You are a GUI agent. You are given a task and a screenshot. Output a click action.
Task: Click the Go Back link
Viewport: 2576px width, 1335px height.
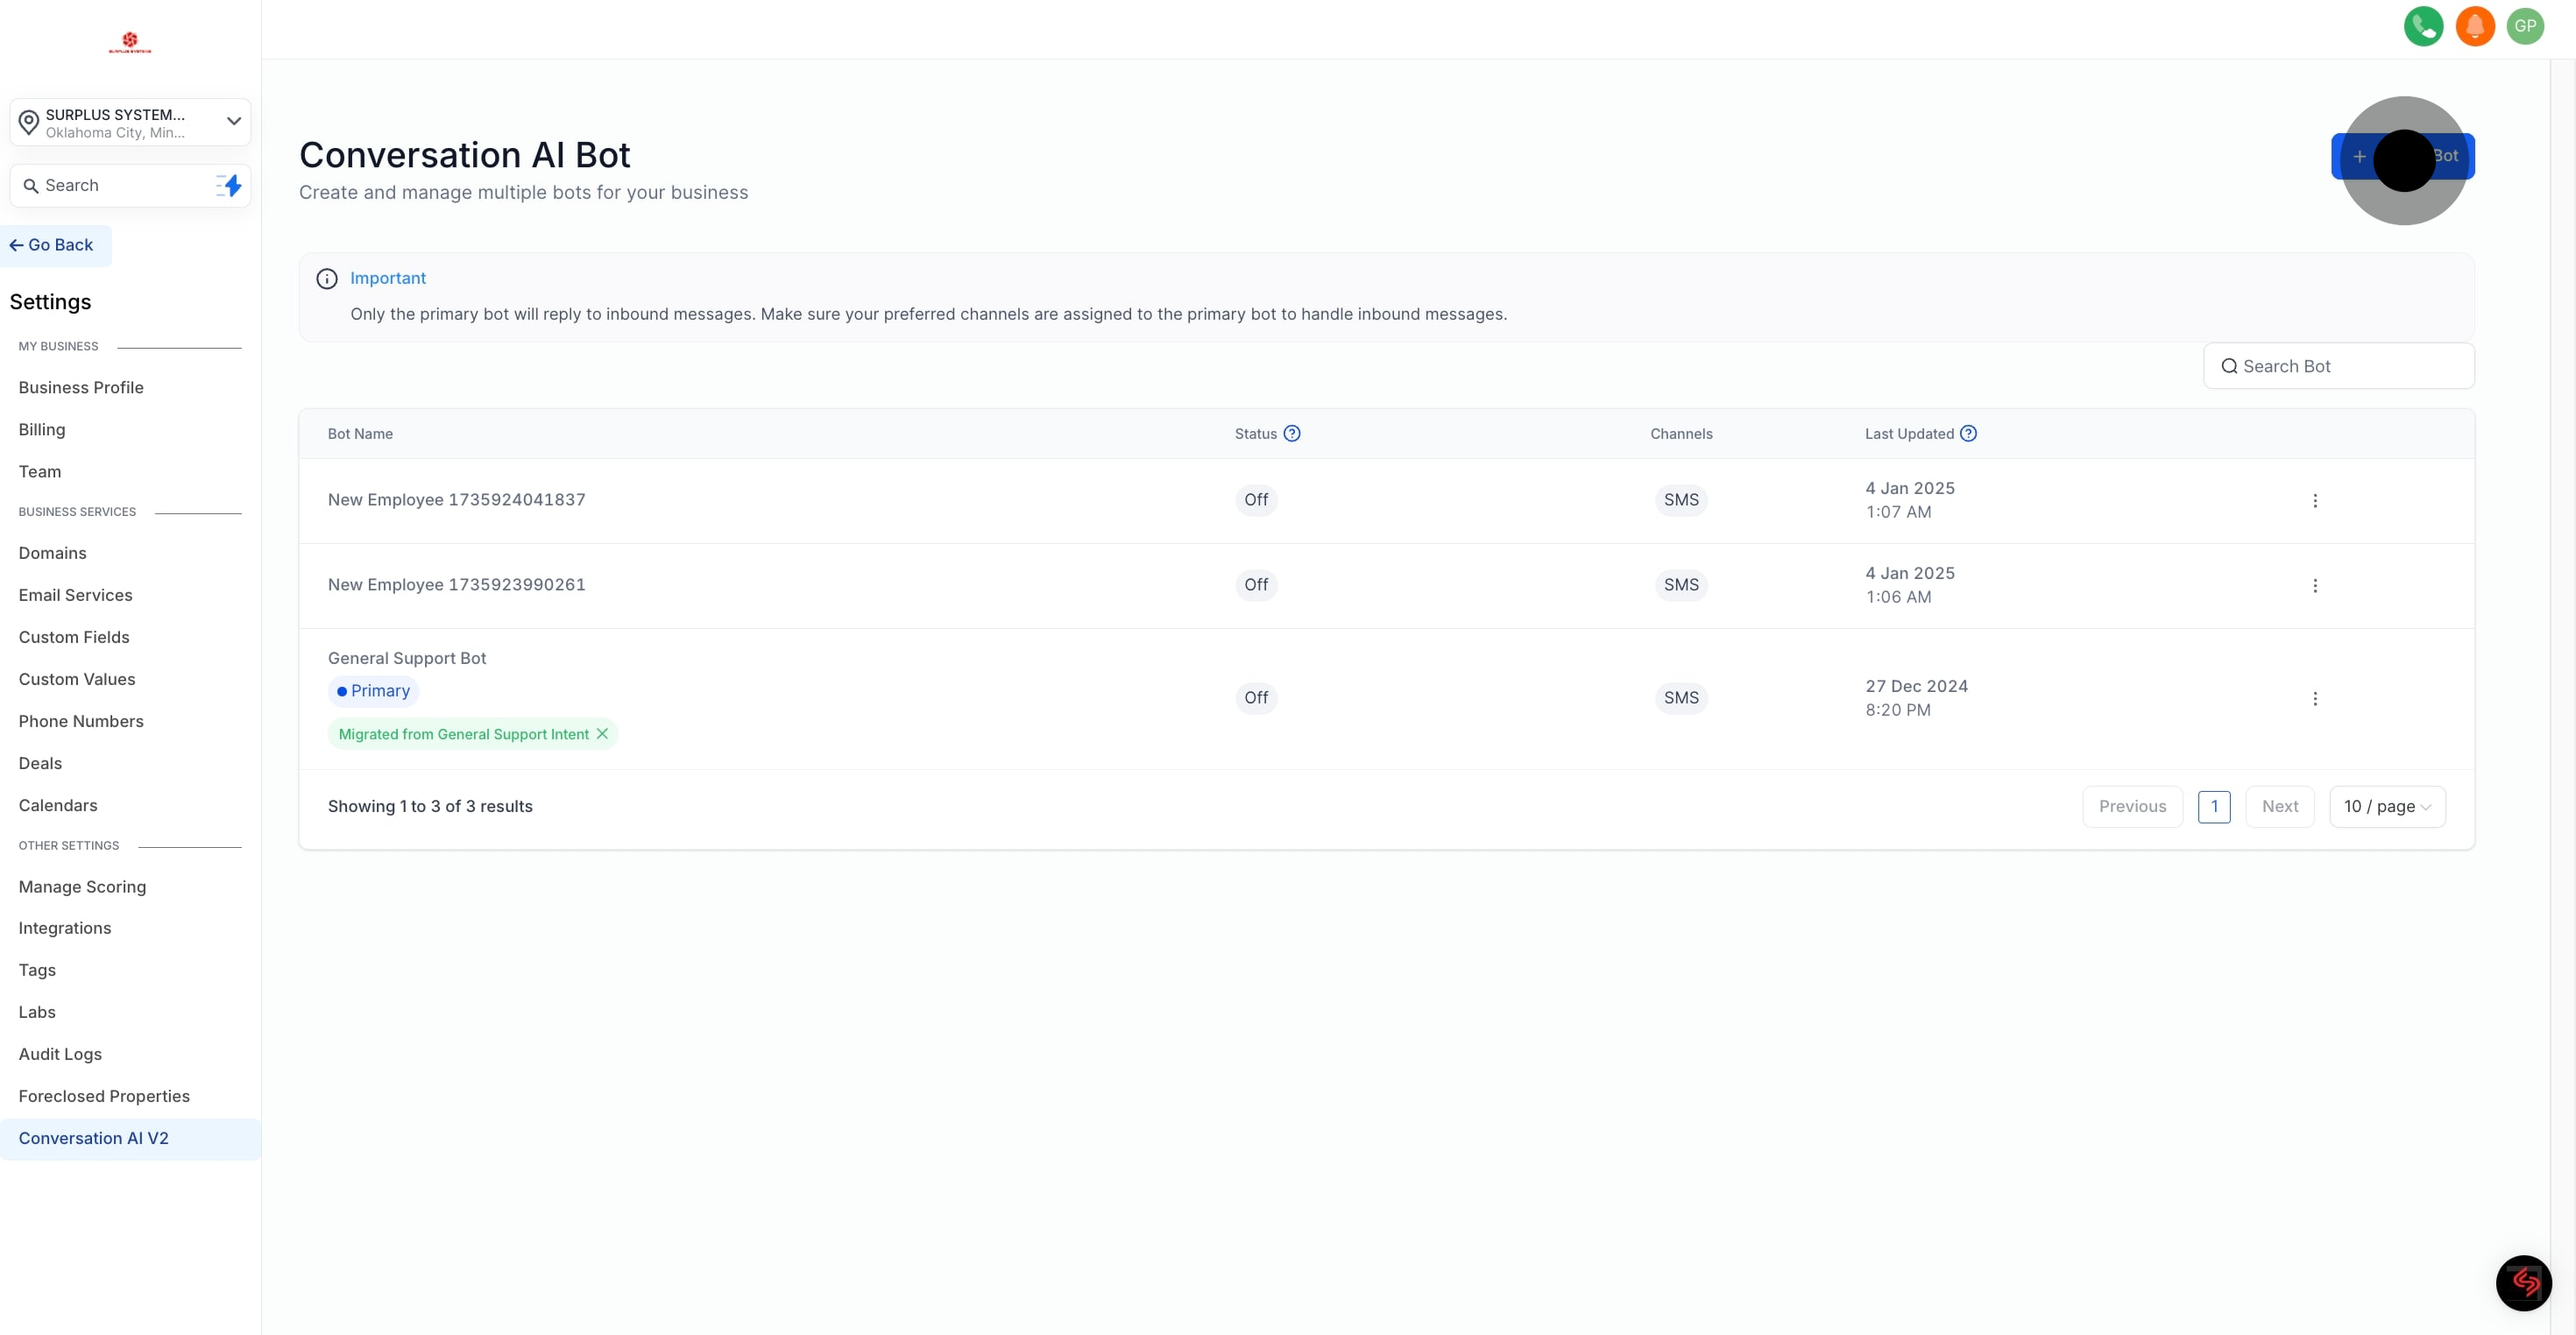[x=52, y=245]
